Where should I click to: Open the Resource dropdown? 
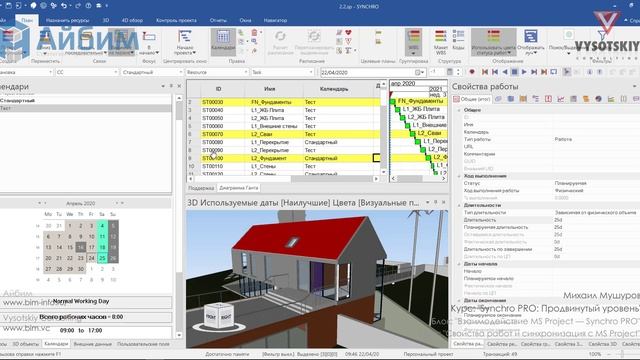tap(216, 72)
